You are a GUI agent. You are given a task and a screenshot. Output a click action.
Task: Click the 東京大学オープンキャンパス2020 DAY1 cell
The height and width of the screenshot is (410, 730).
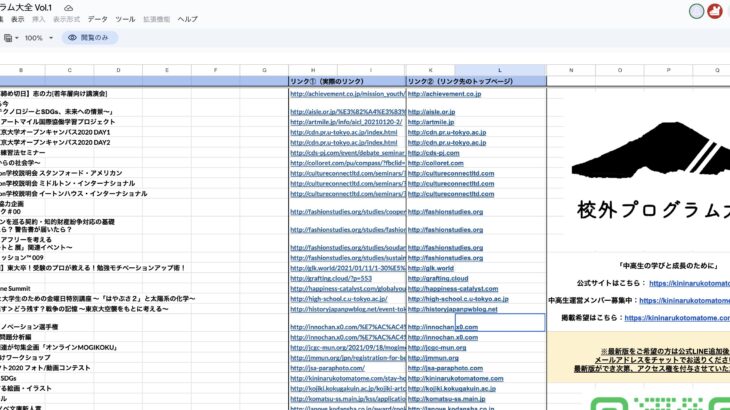pos(55,133)
